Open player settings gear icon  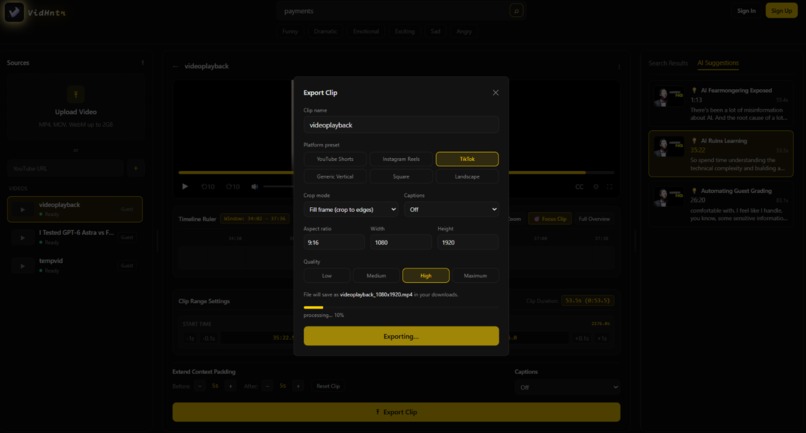point(596,187)
